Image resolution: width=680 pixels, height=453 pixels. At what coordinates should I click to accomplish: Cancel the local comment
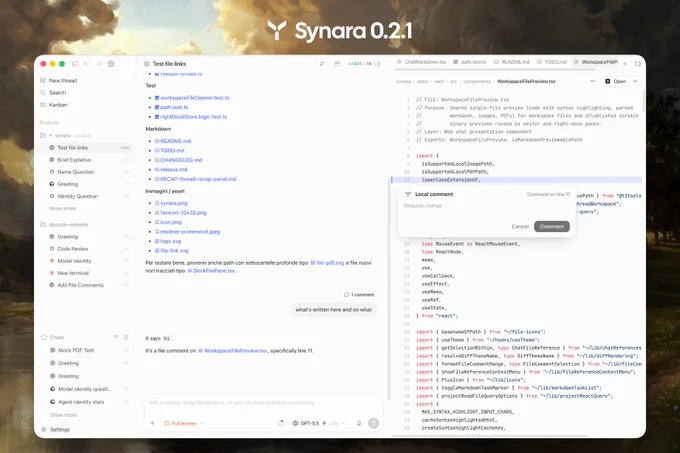(x=520, y=227)
